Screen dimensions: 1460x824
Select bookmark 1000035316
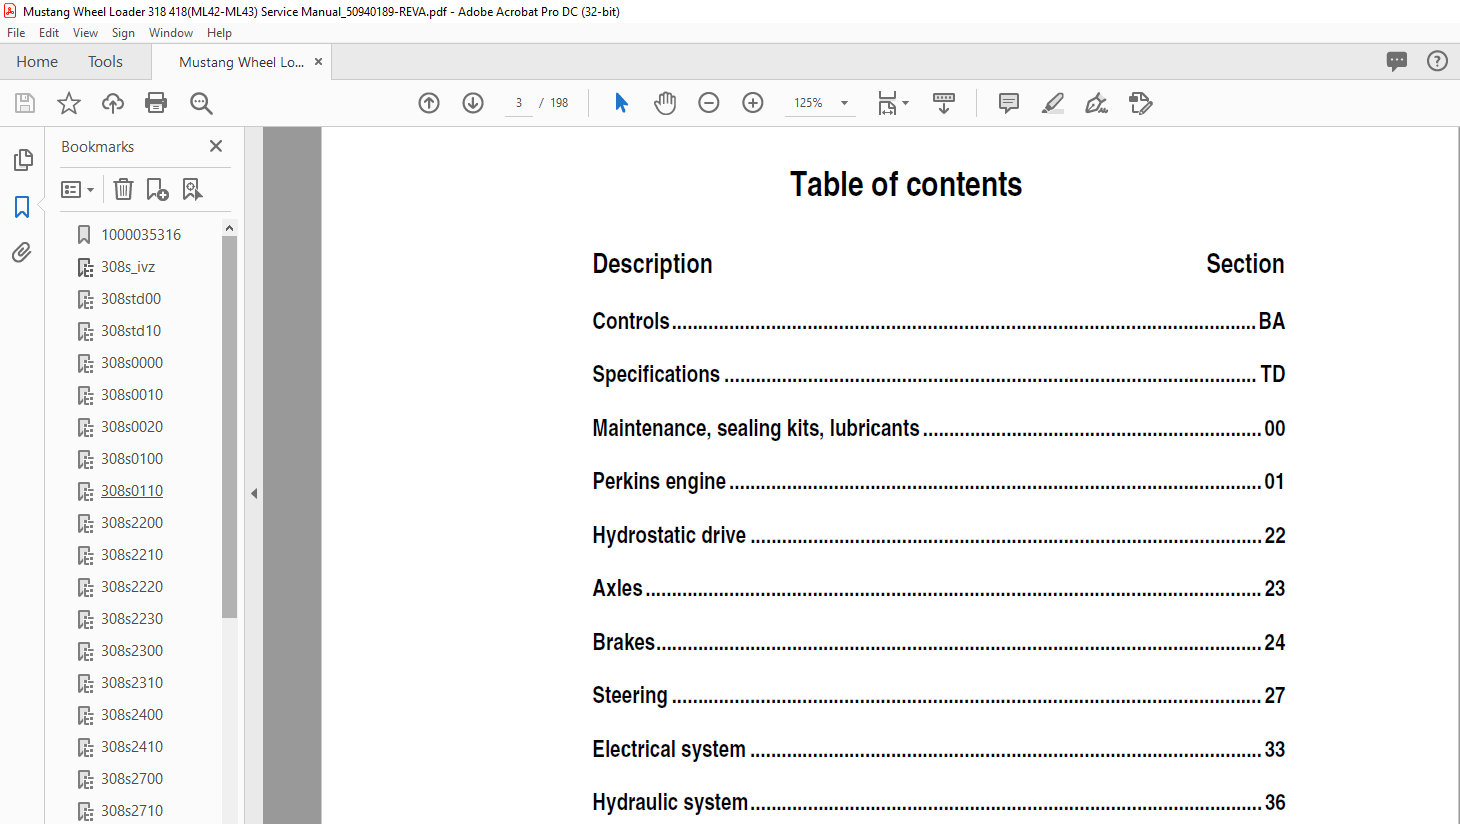141,235
